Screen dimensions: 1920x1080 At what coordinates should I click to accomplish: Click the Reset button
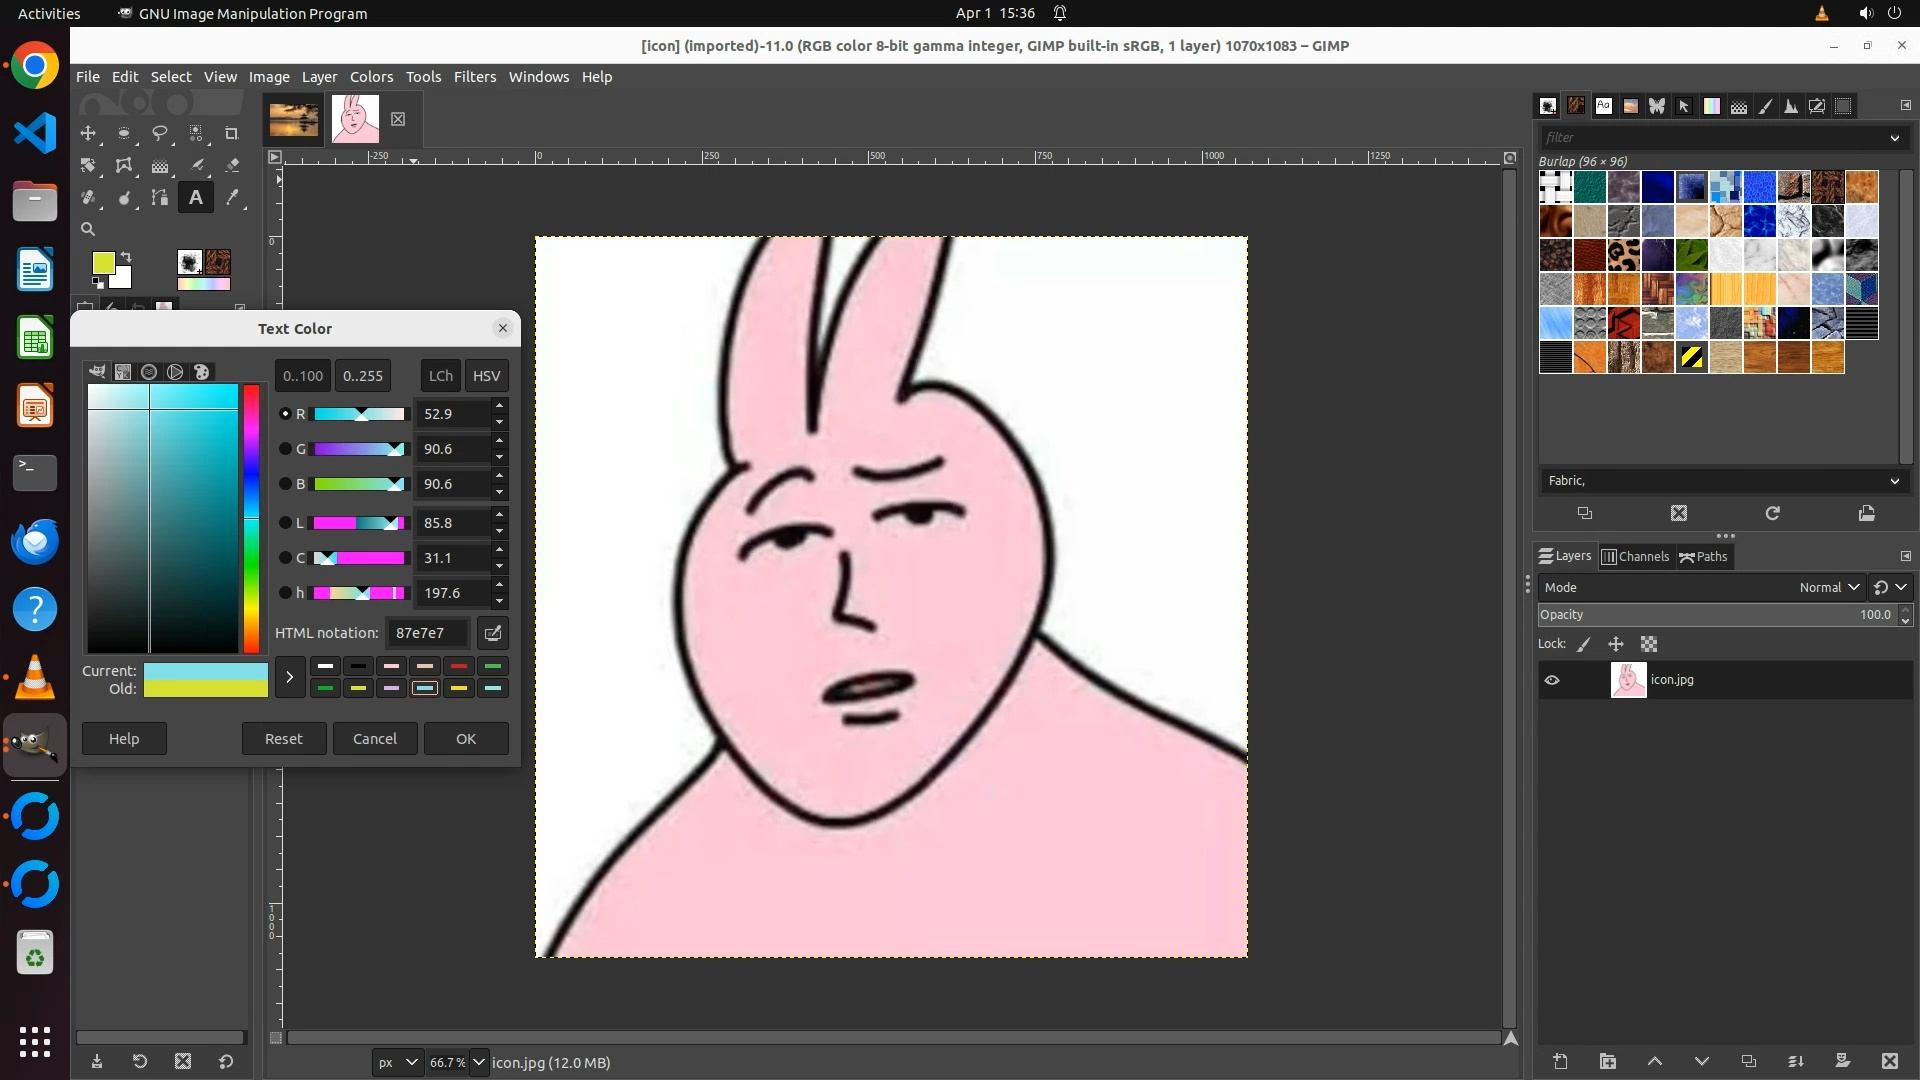tap(283, 739)
